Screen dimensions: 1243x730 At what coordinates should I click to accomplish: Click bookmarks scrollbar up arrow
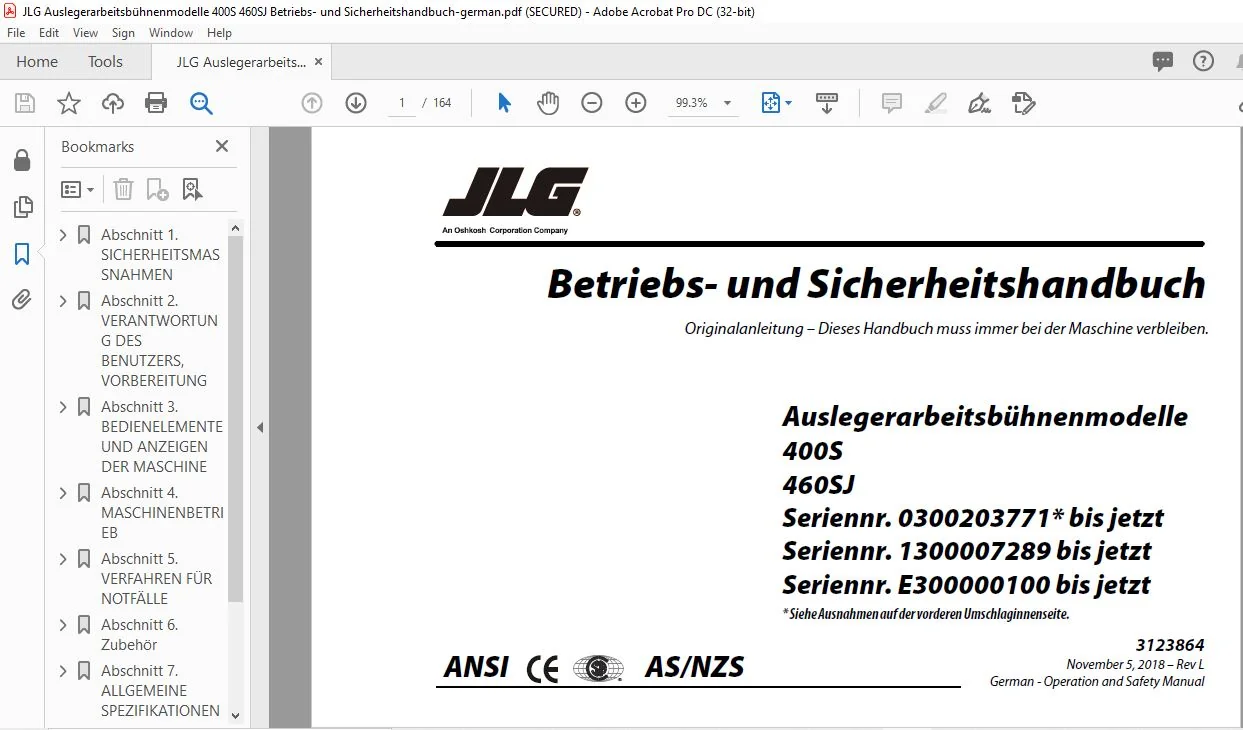pos(236,229)
